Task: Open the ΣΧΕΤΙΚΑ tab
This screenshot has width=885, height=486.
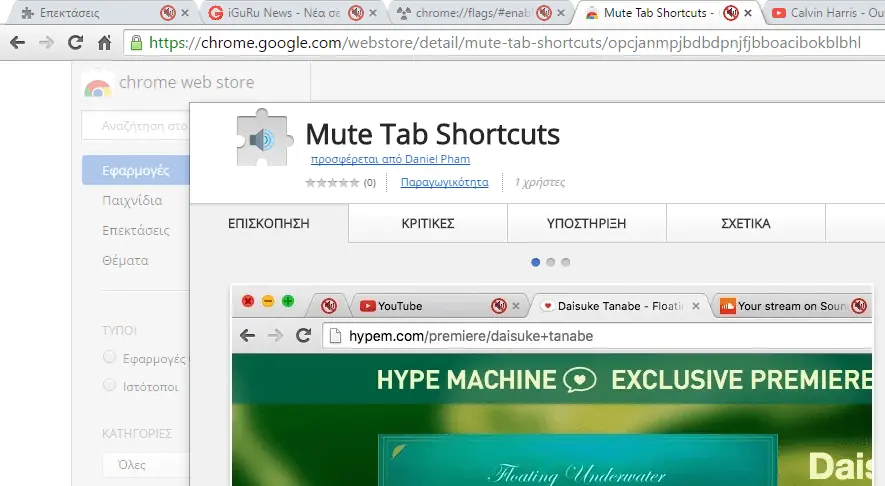Action: (746, 224)
